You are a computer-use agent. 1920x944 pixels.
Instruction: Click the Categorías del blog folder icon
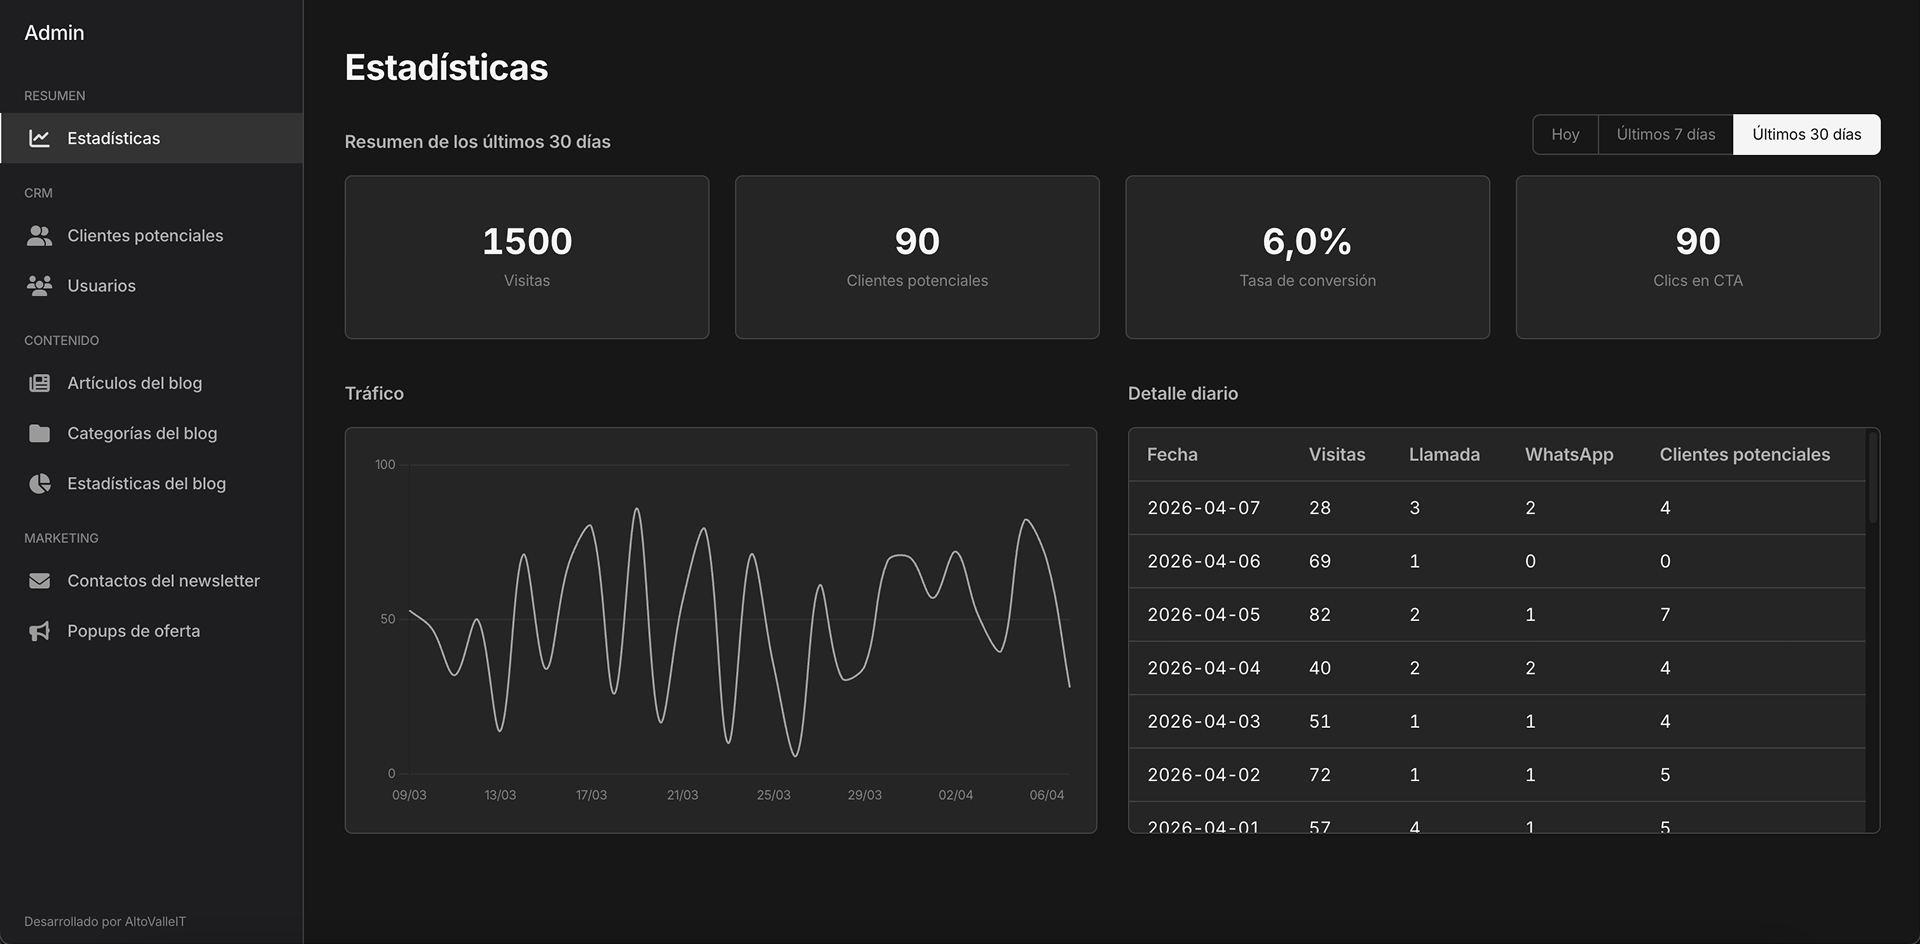click(x=39, y=433)
